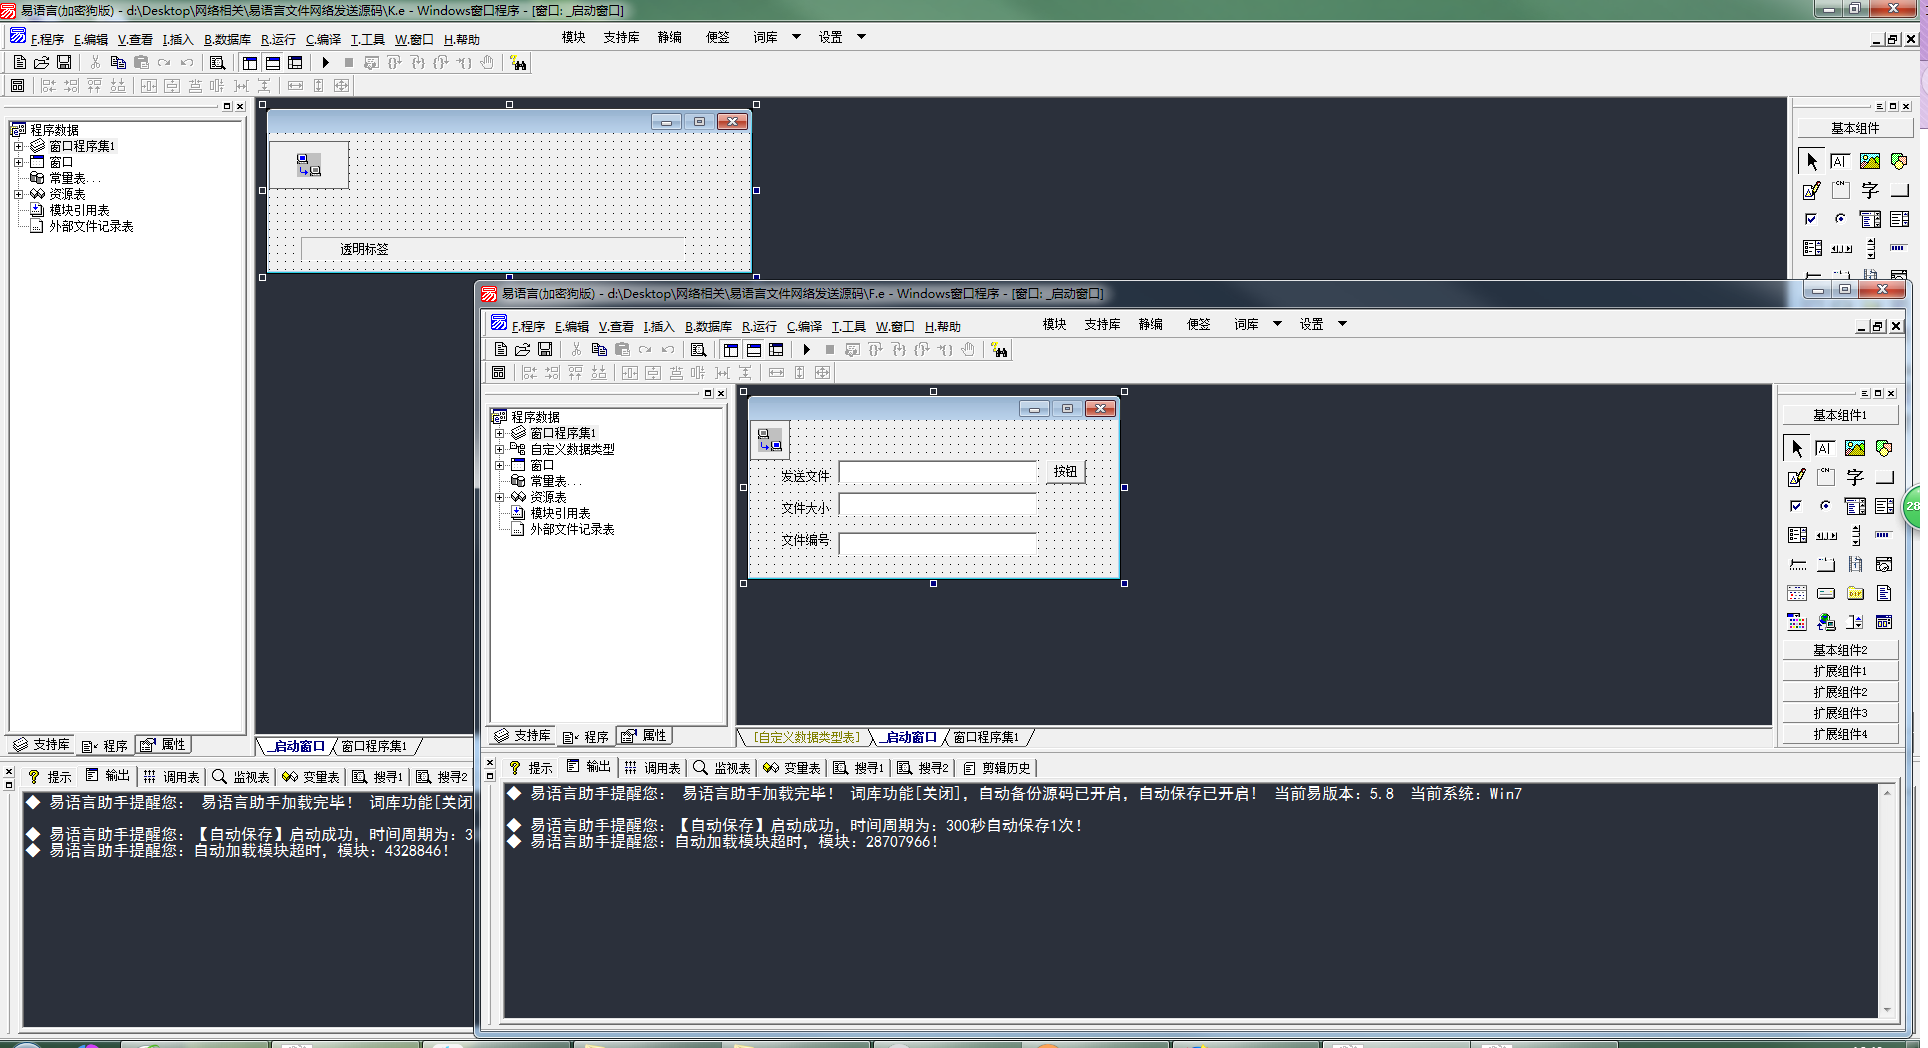Select 外部文件记录表 item in back K.e tree

click(x=91, y=227)
